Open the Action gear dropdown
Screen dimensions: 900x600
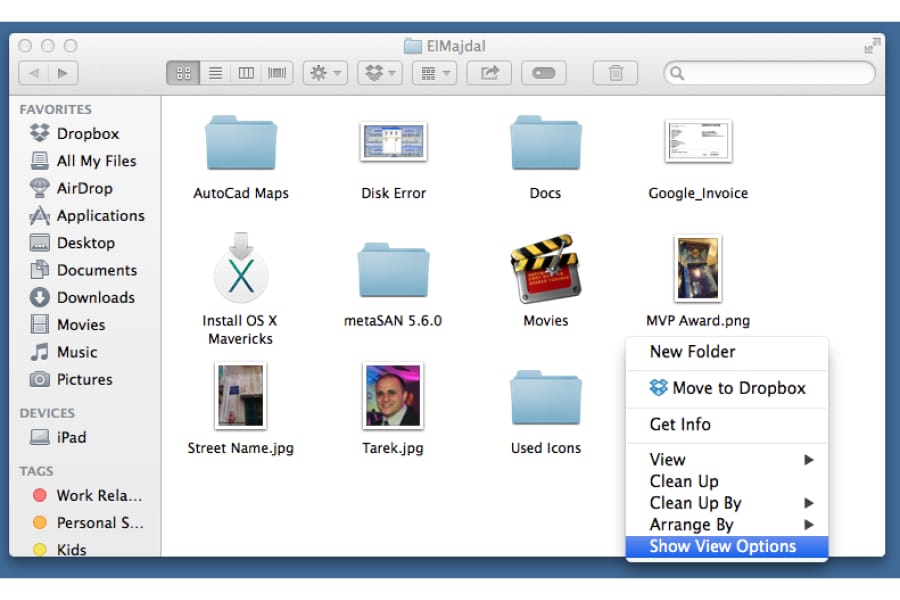pyautogui.click(x=325, y=73)
